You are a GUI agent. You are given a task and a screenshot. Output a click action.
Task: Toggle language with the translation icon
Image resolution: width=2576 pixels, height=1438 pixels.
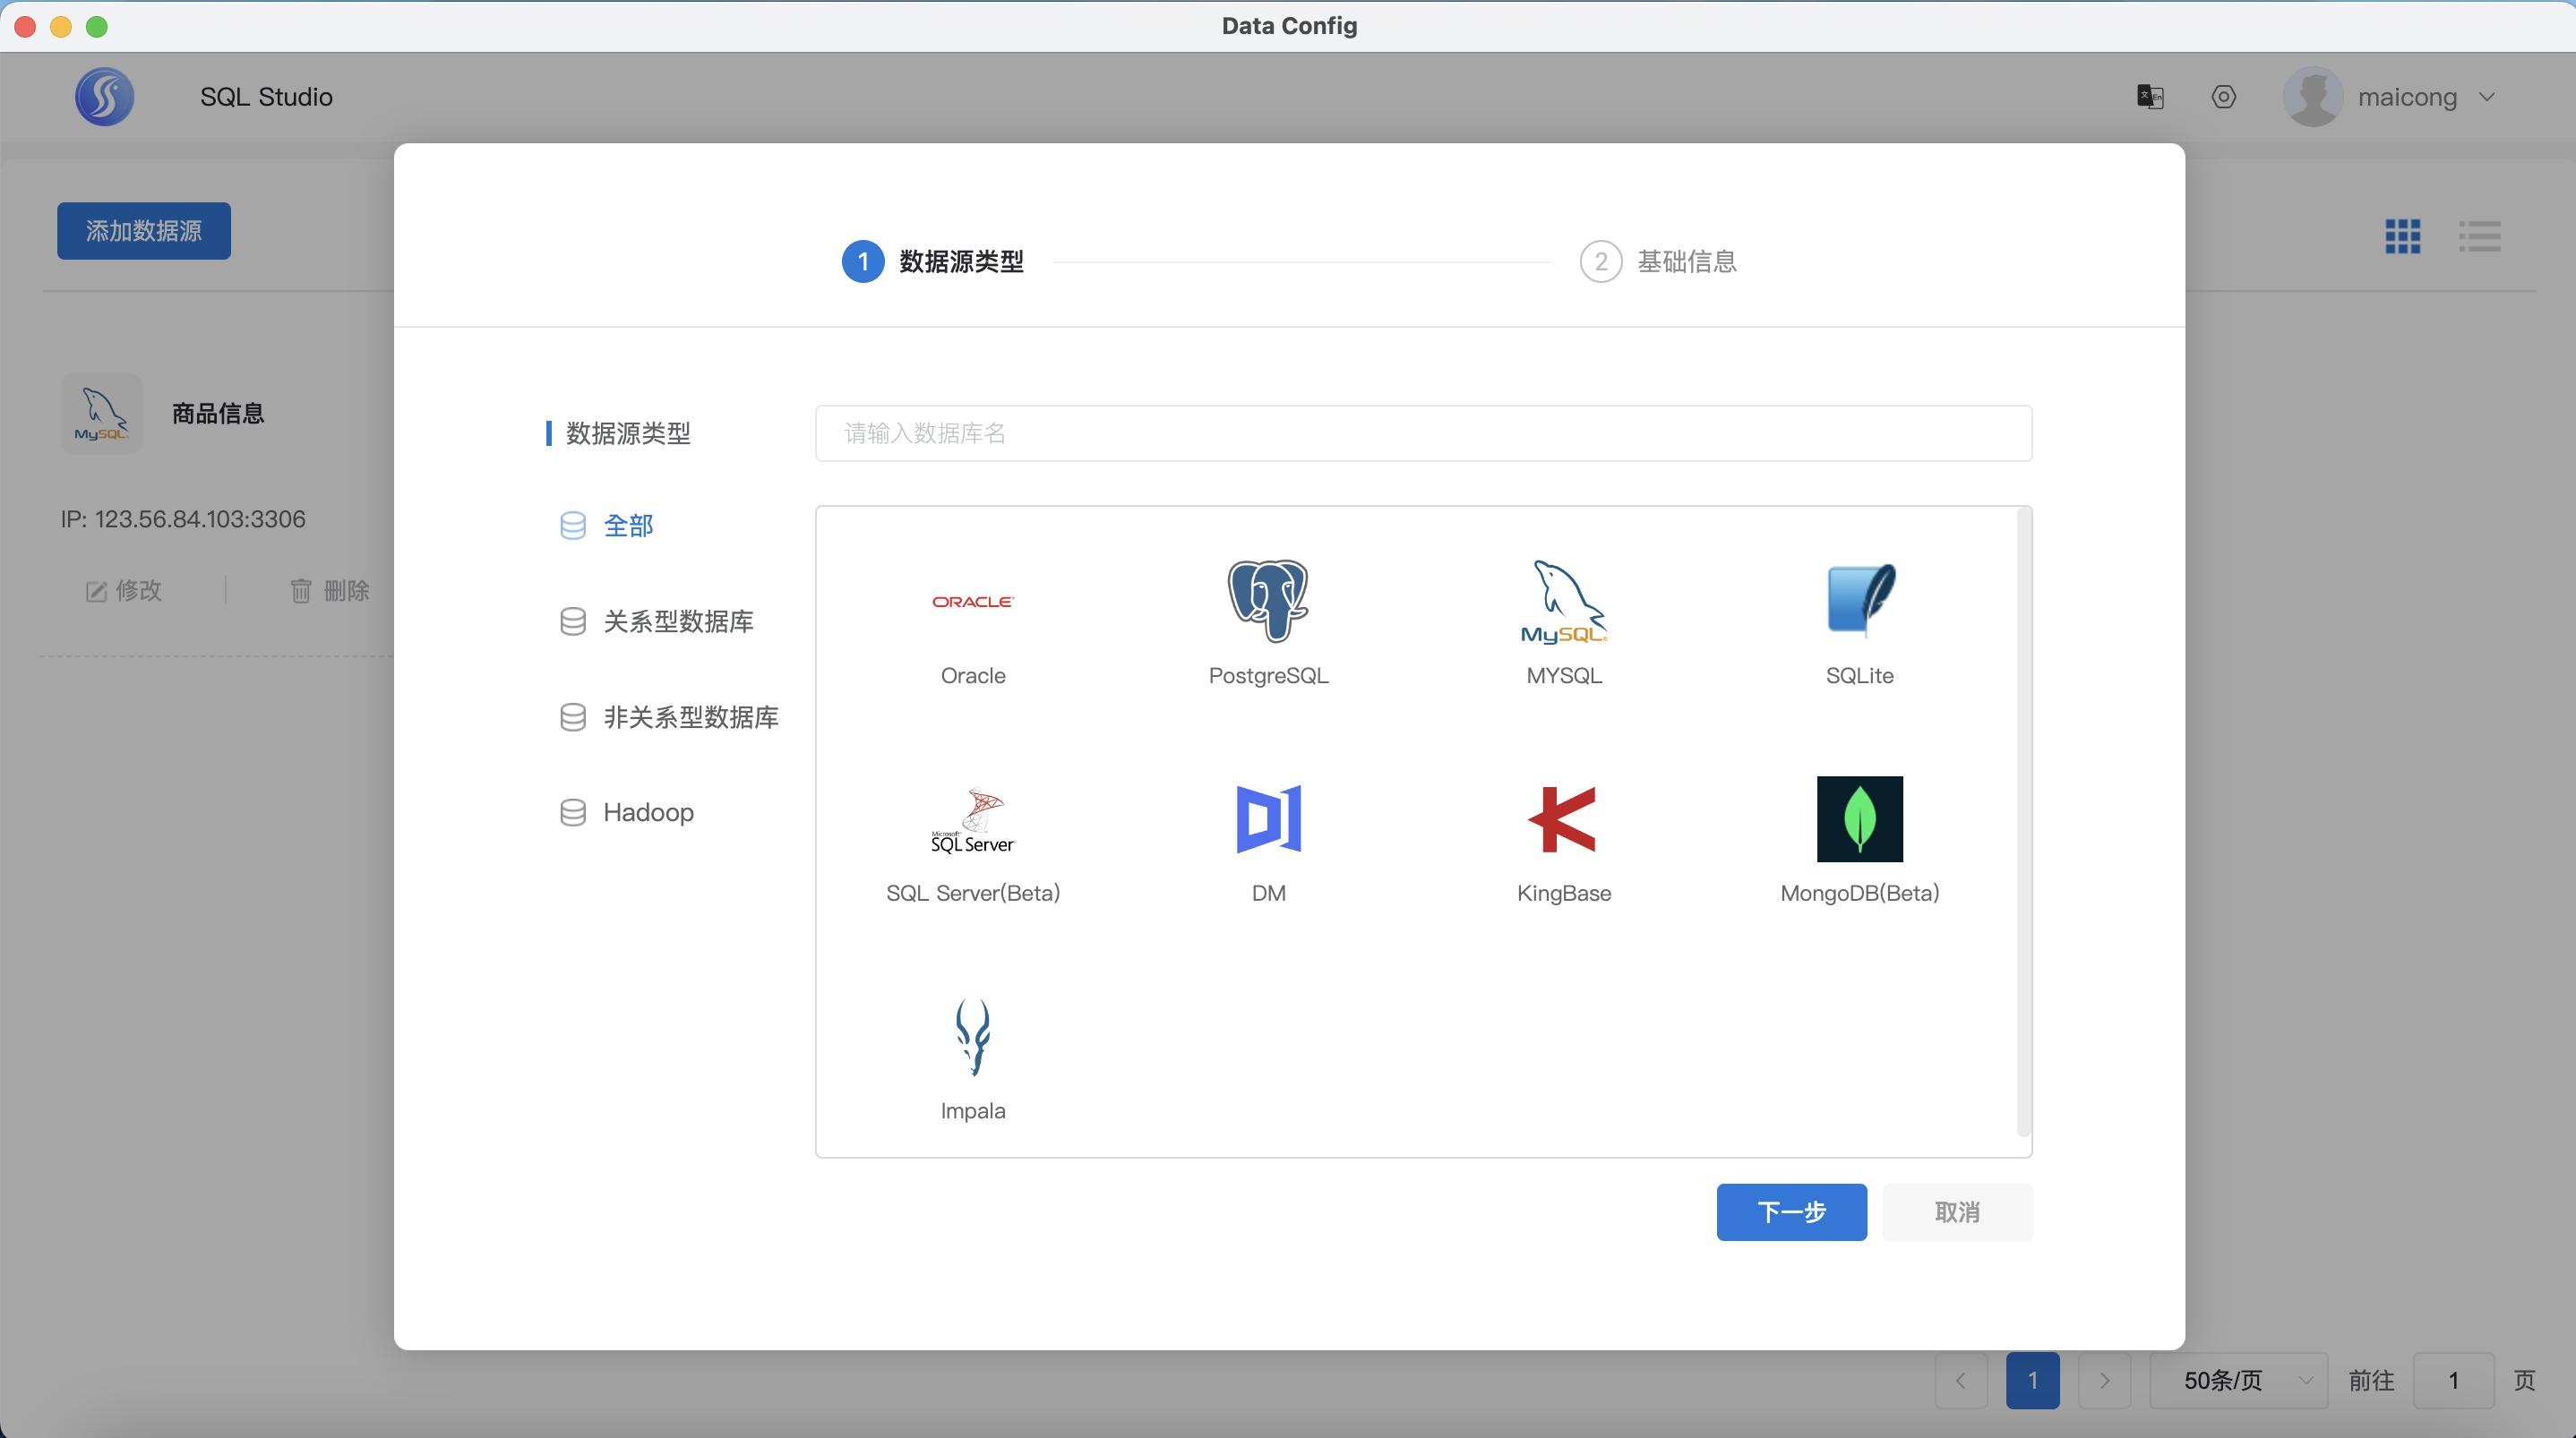tap(2150, 96)
